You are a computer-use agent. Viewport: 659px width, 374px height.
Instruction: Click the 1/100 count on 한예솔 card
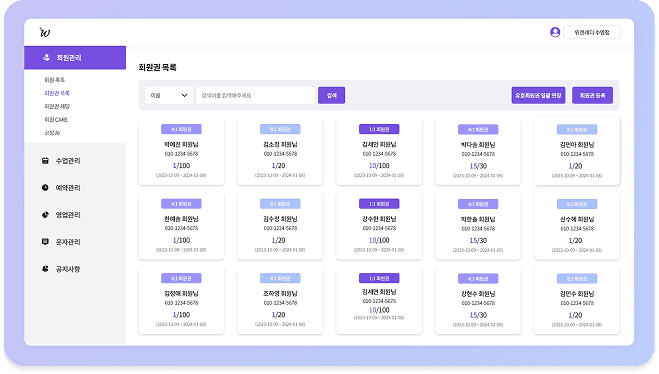coord(181,240)
